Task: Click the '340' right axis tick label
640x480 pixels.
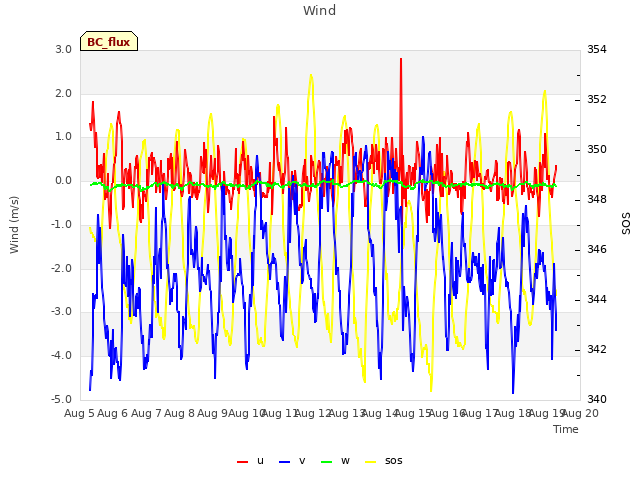Action: point(597,399)
